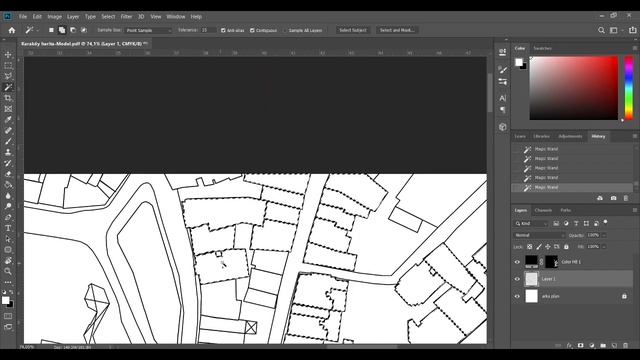Click the Tolerance input field
The width and height of the screenshot is (640, 360).
click(209, 30)
